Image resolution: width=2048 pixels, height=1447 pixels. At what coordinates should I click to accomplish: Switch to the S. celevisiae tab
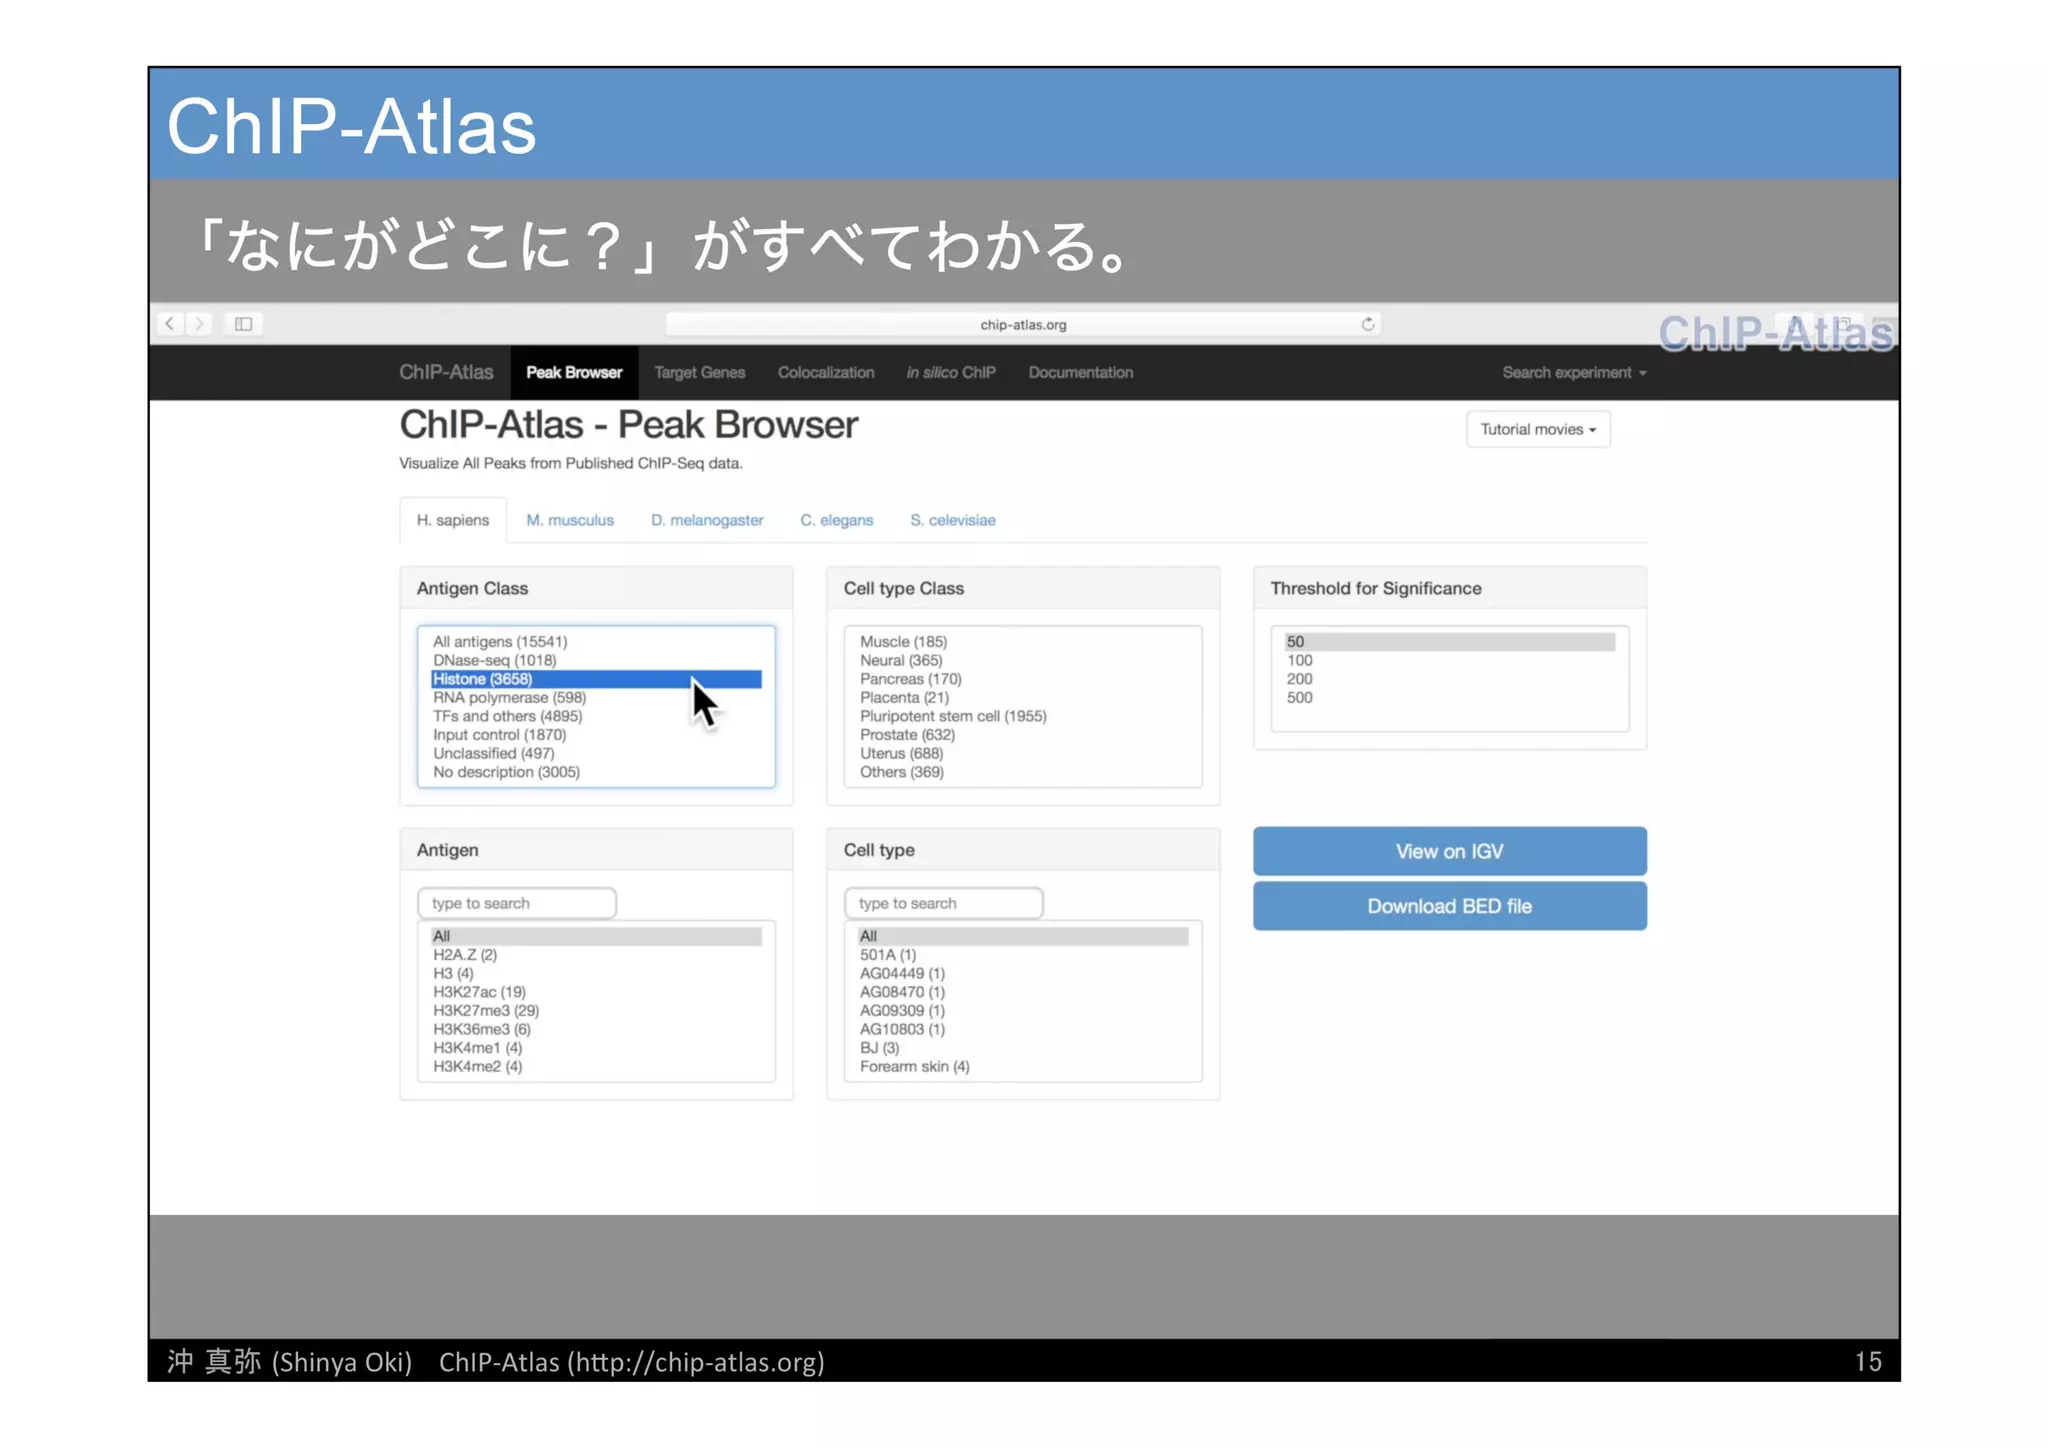953,520
